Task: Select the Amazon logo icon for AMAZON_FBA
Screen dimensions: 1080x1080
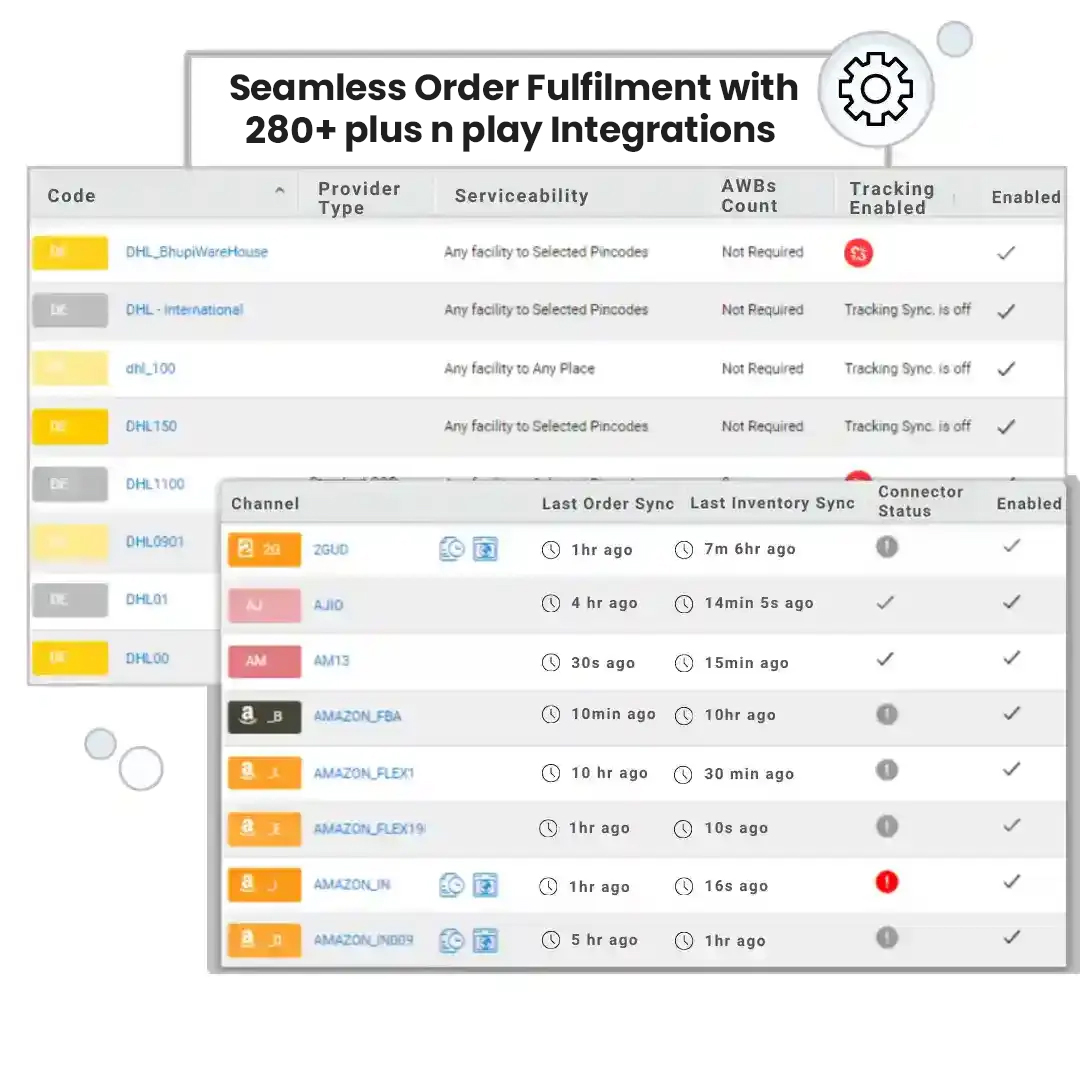Action: [264, 716]
